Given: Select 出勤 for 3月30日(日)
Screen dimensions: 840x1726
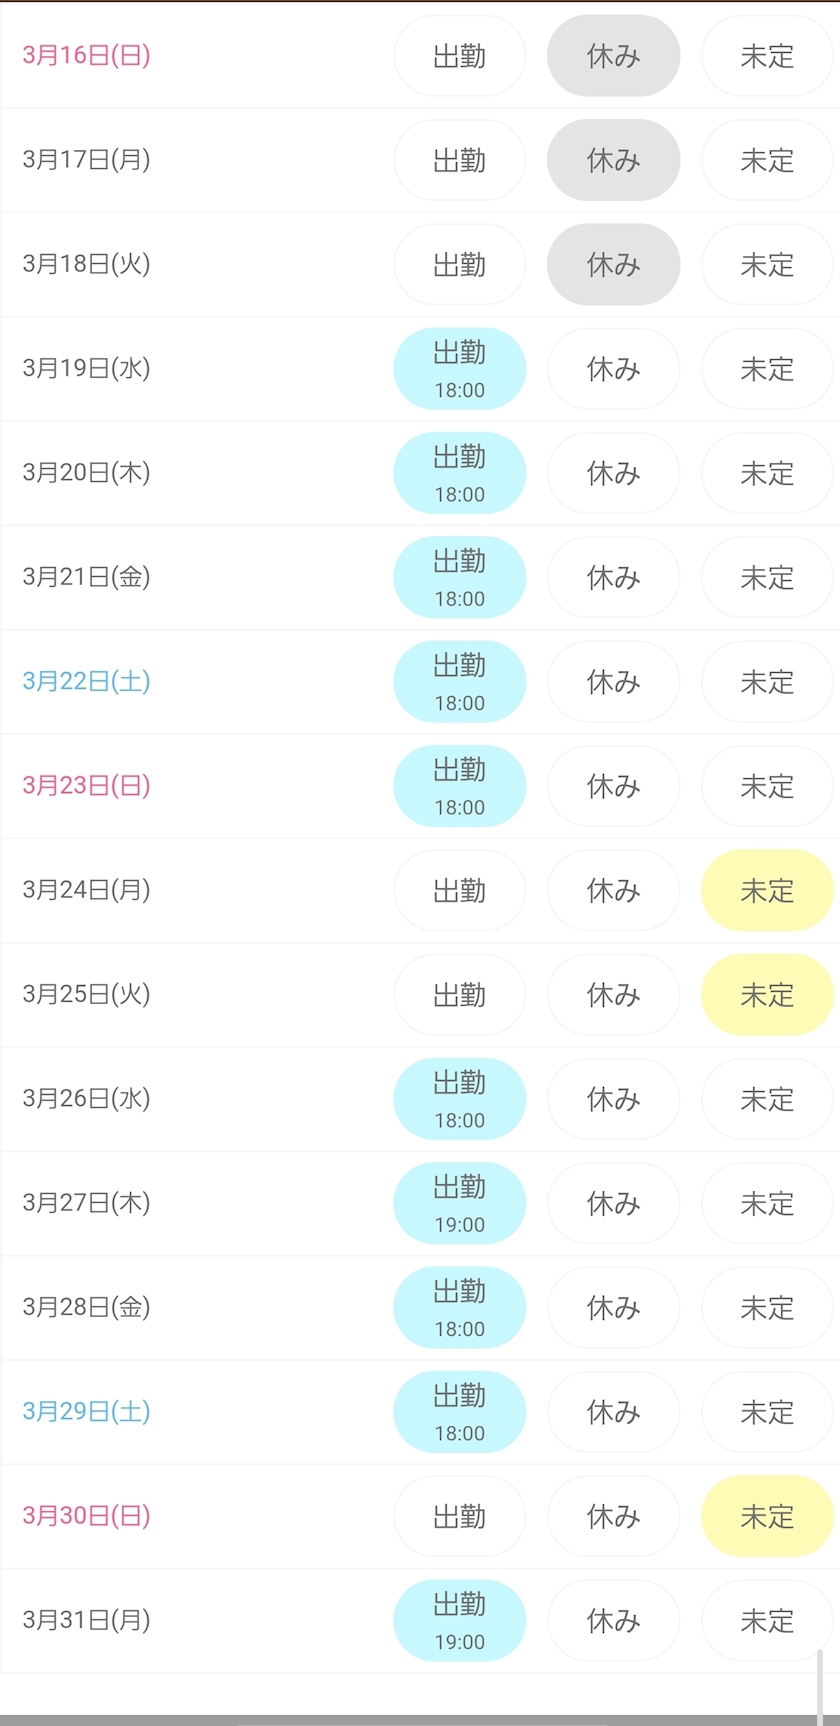Looking at the screenshot, I should pos(459,1516).
